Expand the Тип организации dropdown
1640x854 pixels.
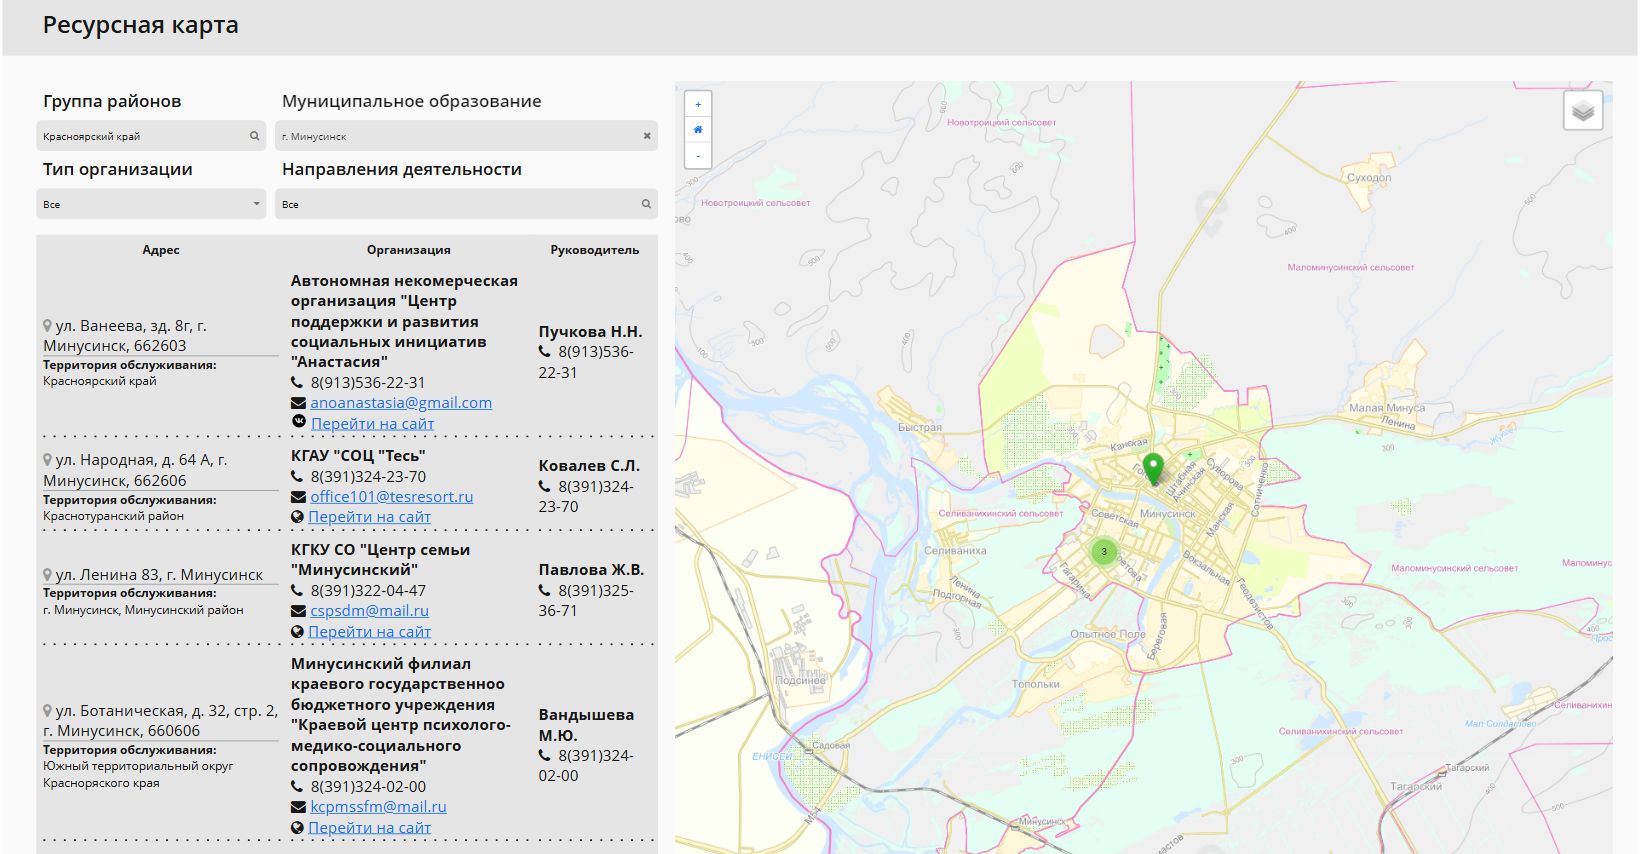click(x=150, y=204)
